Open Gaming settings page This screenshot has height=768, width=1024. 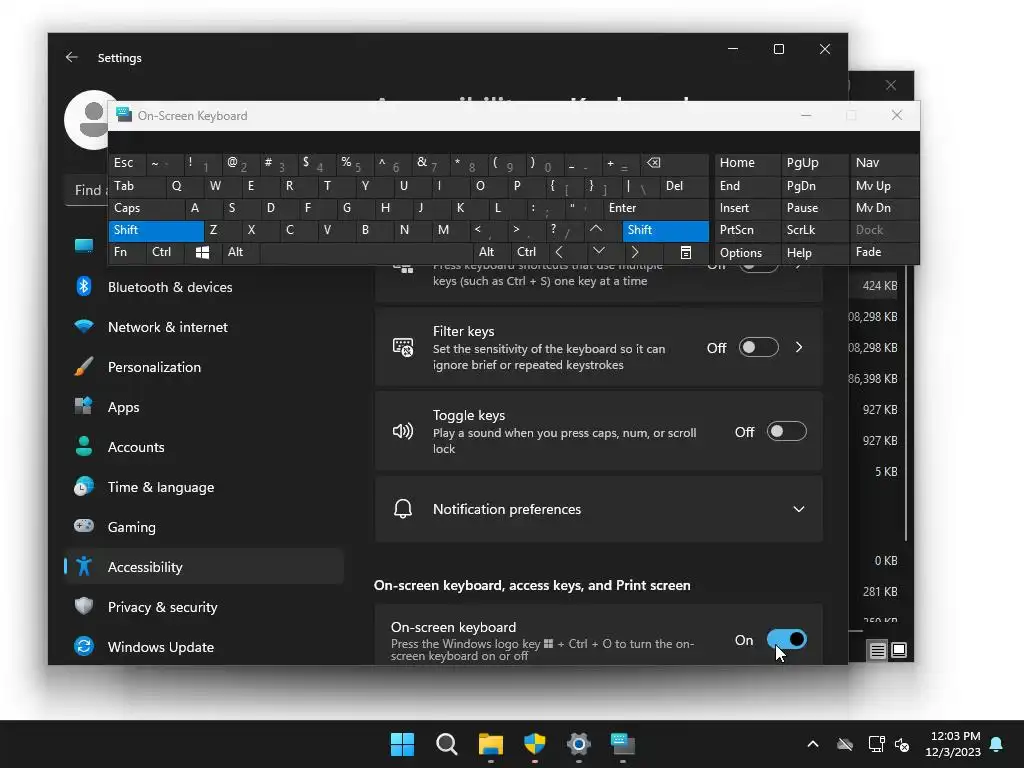point(204,527)
